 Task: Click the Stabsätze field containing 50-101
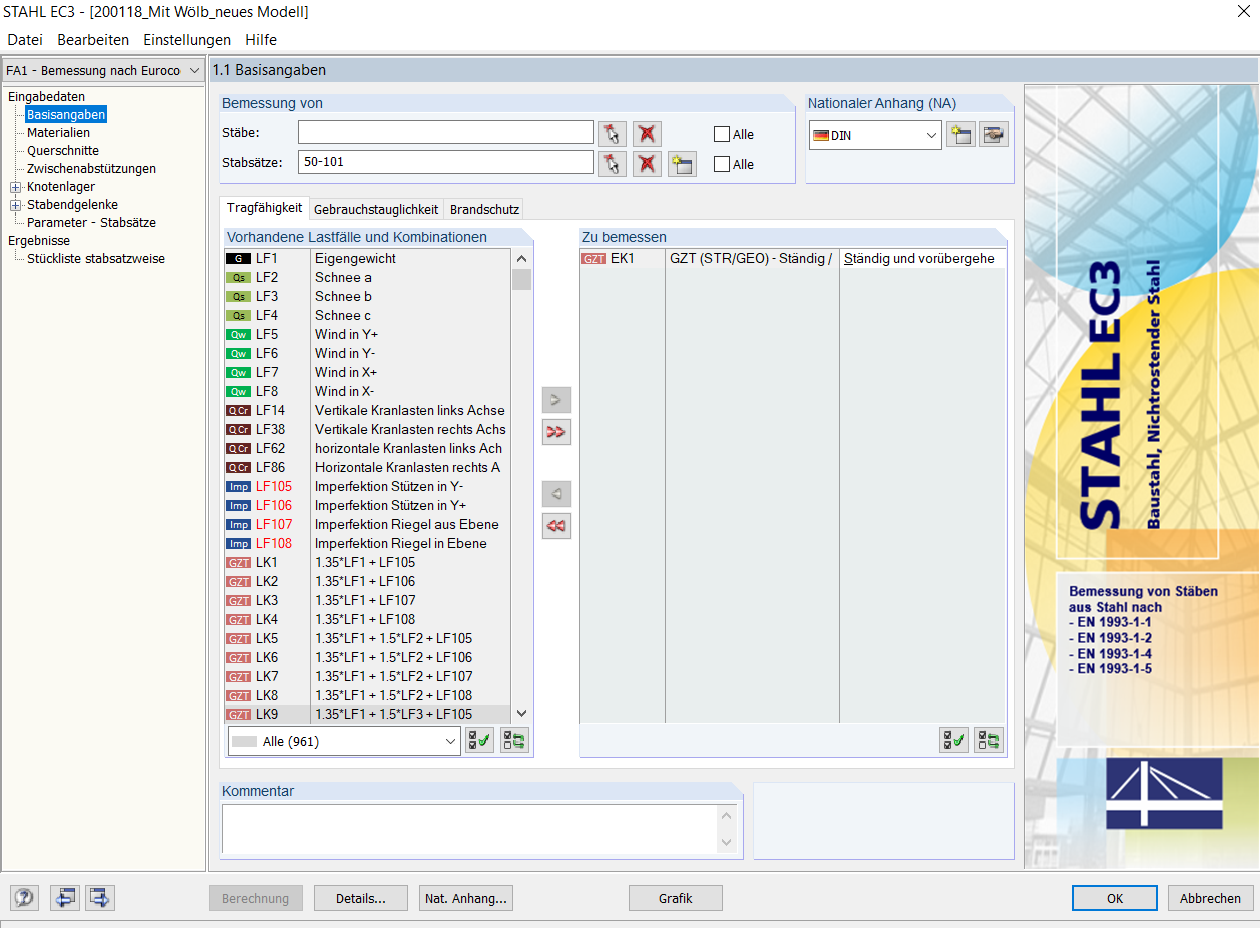pos(446,162)
